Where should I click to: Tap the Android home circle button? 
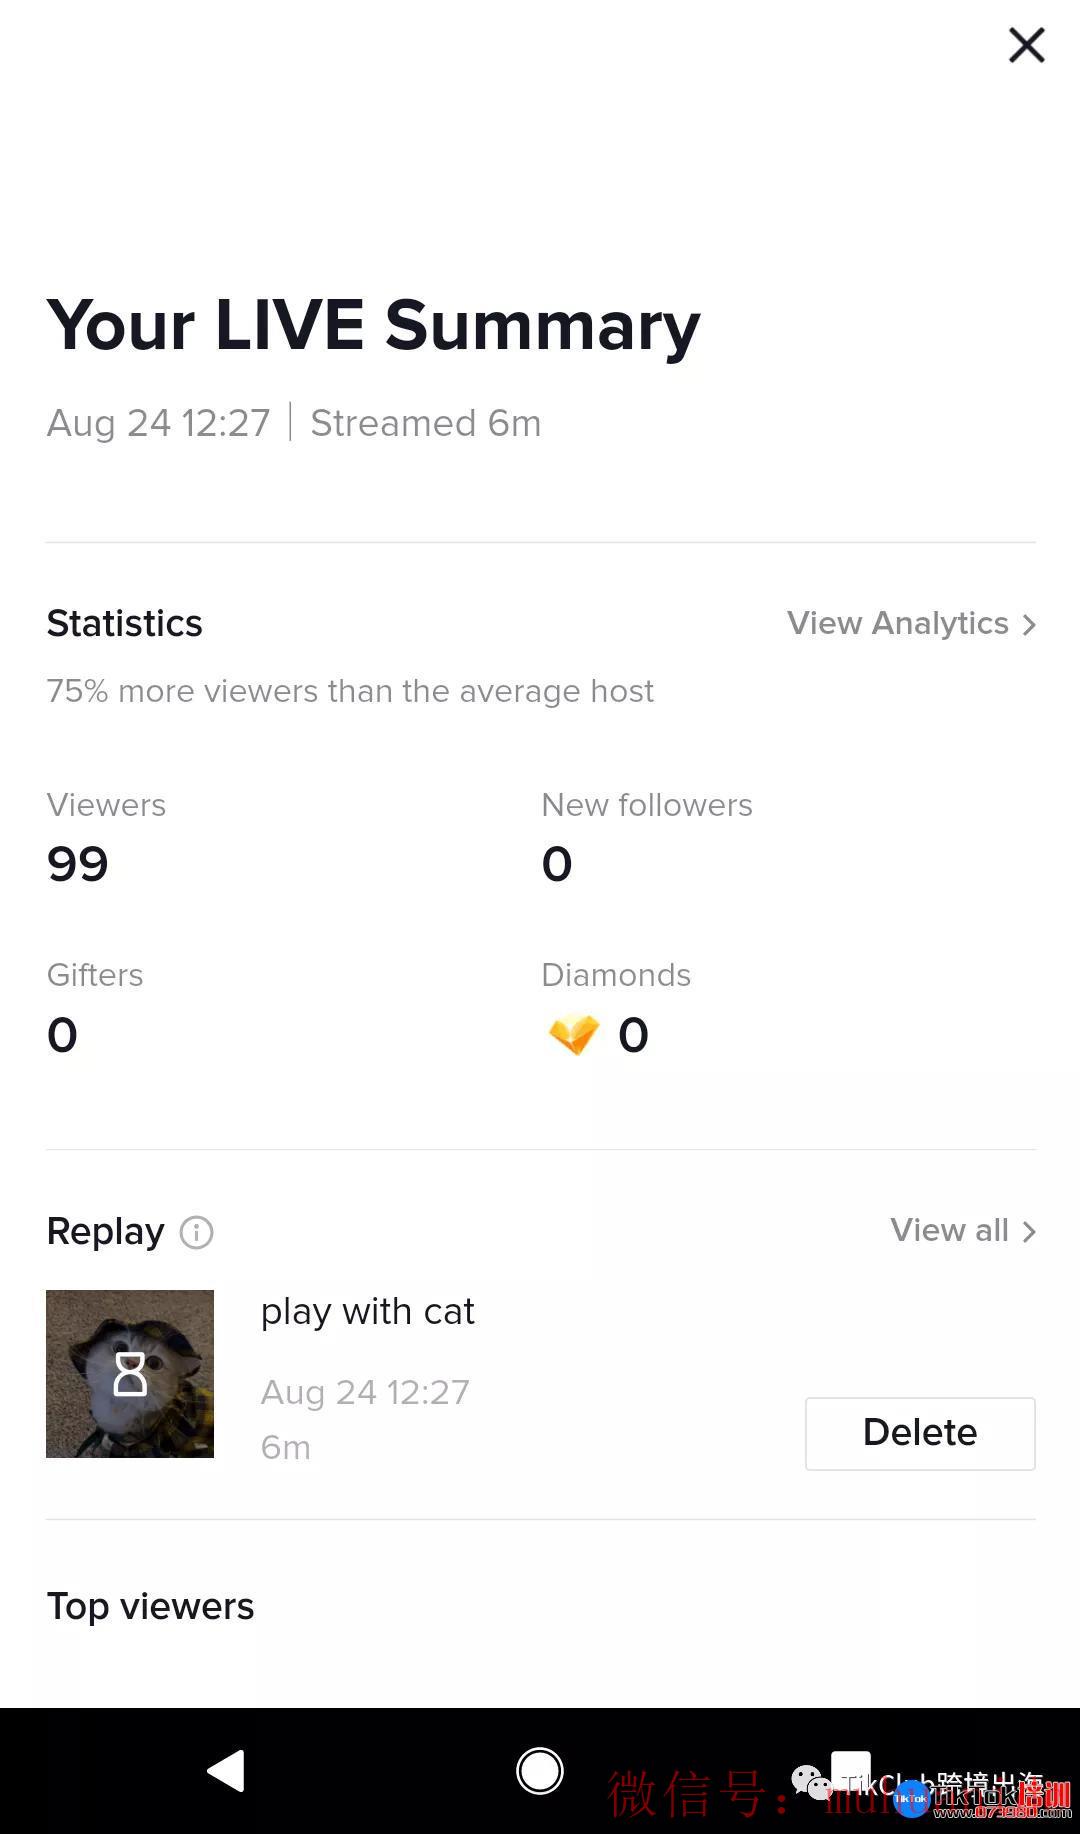[540, 1771]
